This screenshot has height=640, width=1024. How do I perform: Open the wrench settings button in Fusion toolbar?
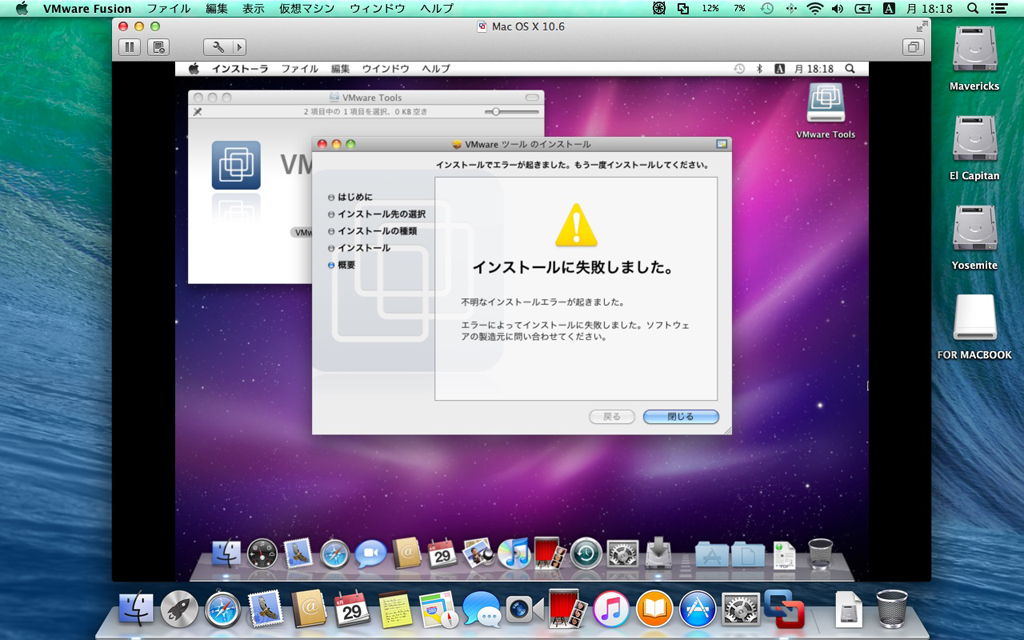pos(218,47)
